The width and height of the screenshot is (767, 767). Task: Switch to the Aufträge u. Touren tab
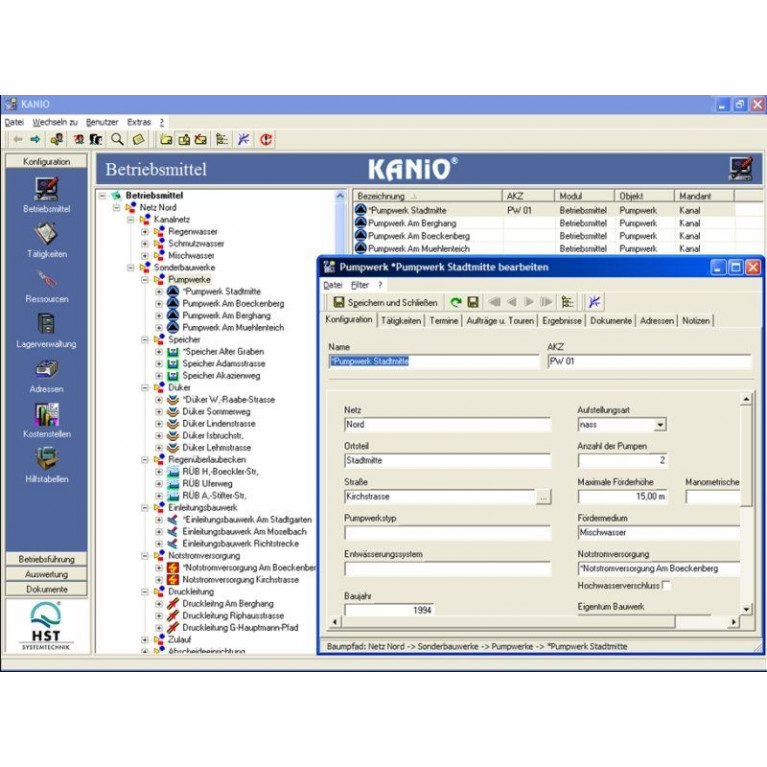point(500,321)
